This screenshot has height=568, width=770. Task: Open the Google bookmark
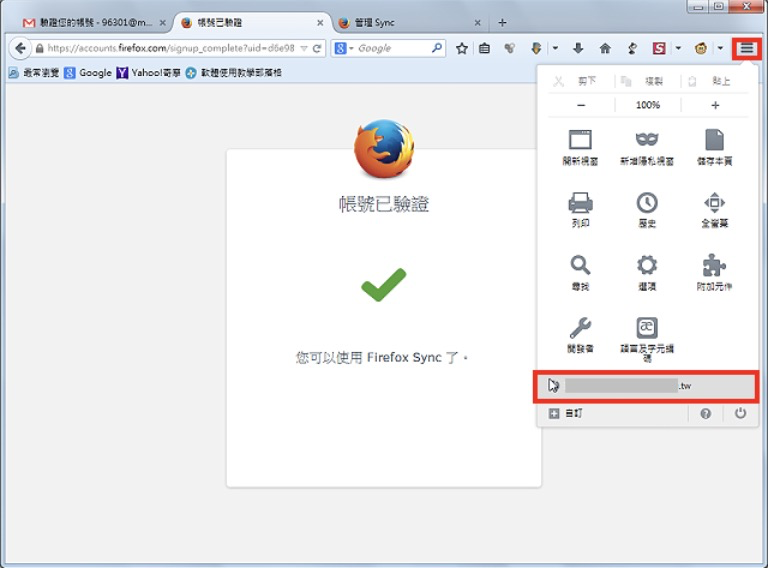pyautogui.click(x=88, y=73)
